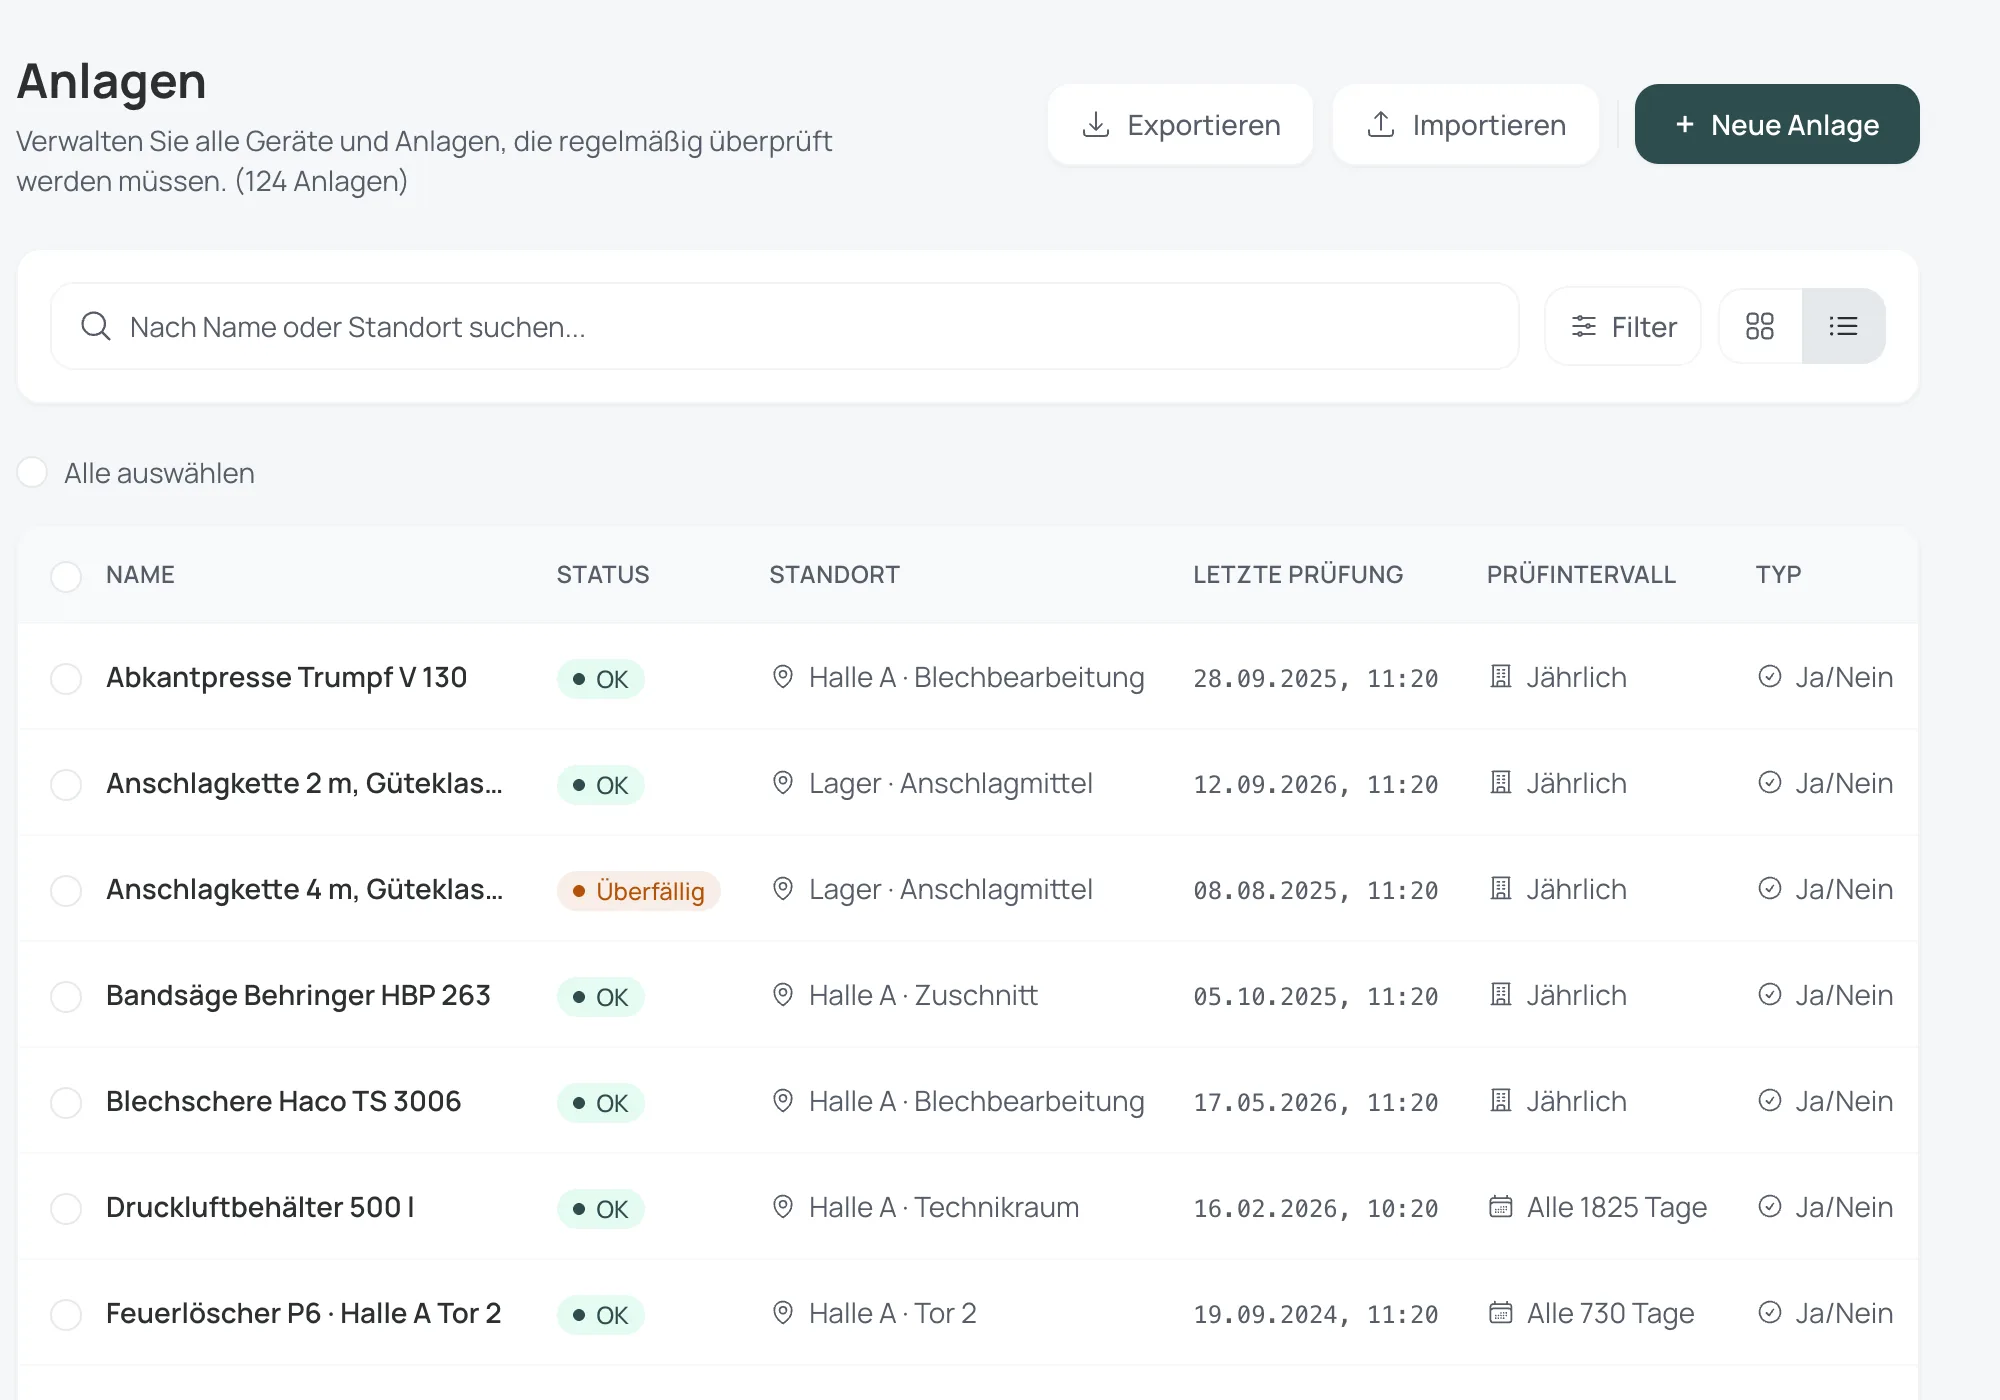This screenshot has height=1400, width=2000.
Task: Click check-circle icon in Druckluftbehälter row
Action: 1769,1207
